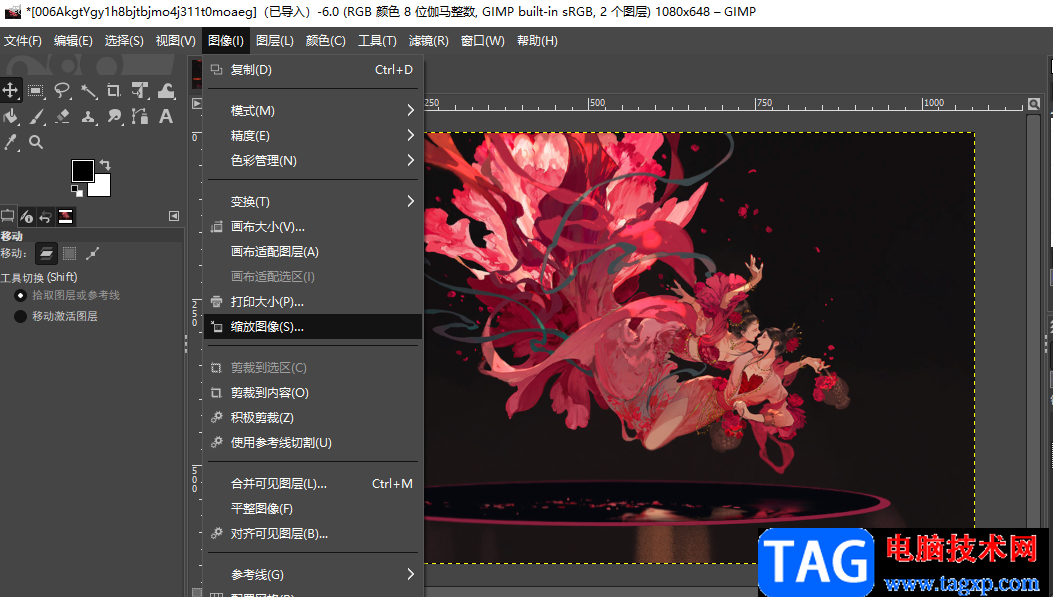Image resolution: width=1053 pixels, height=597 pixels.
Task: Switch to the Undo History tab
Action: [x=46, y=216]
